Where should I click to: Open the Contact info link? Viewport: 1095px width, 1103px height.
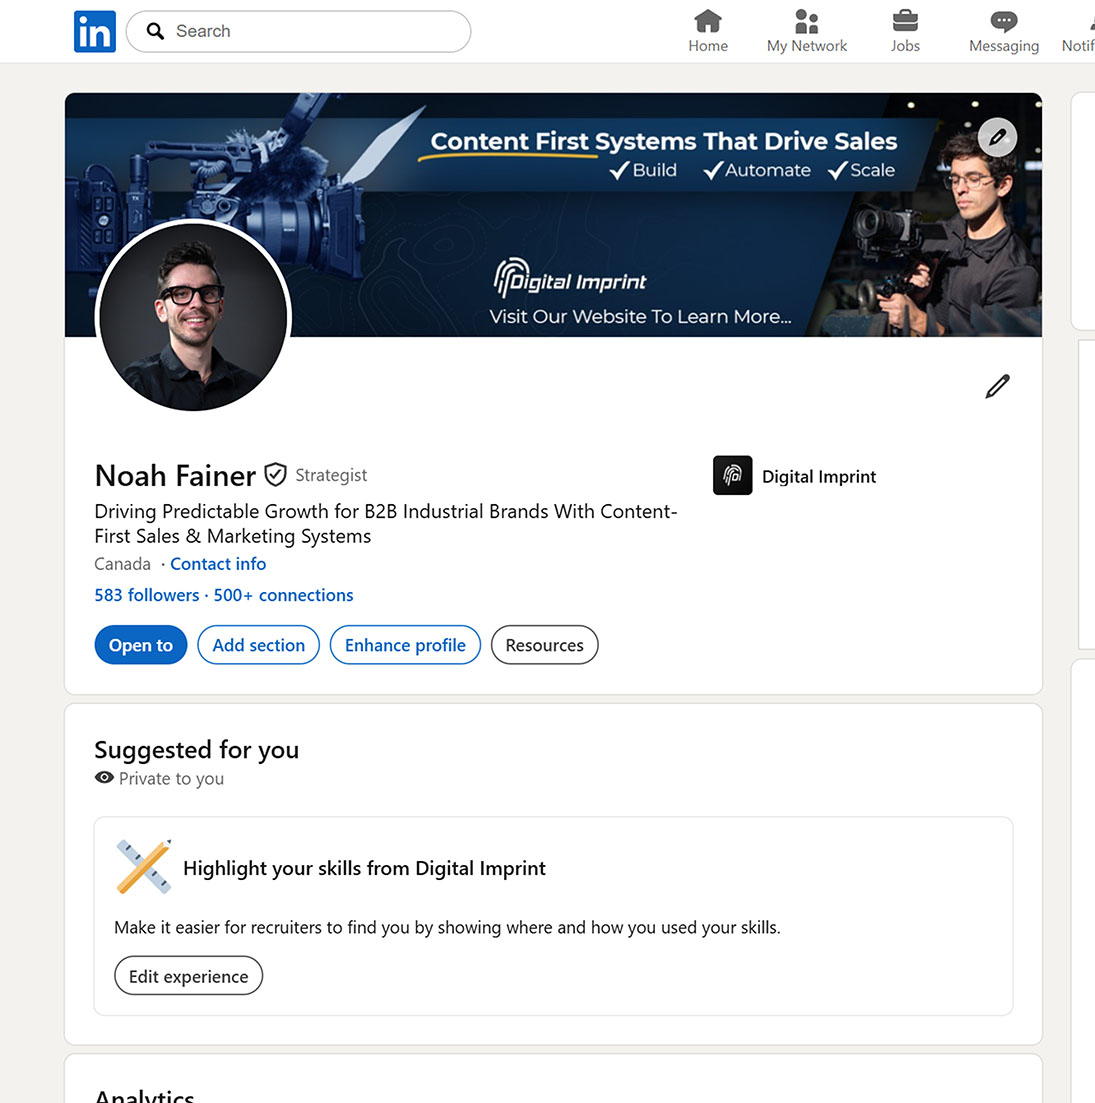point(218,564)
